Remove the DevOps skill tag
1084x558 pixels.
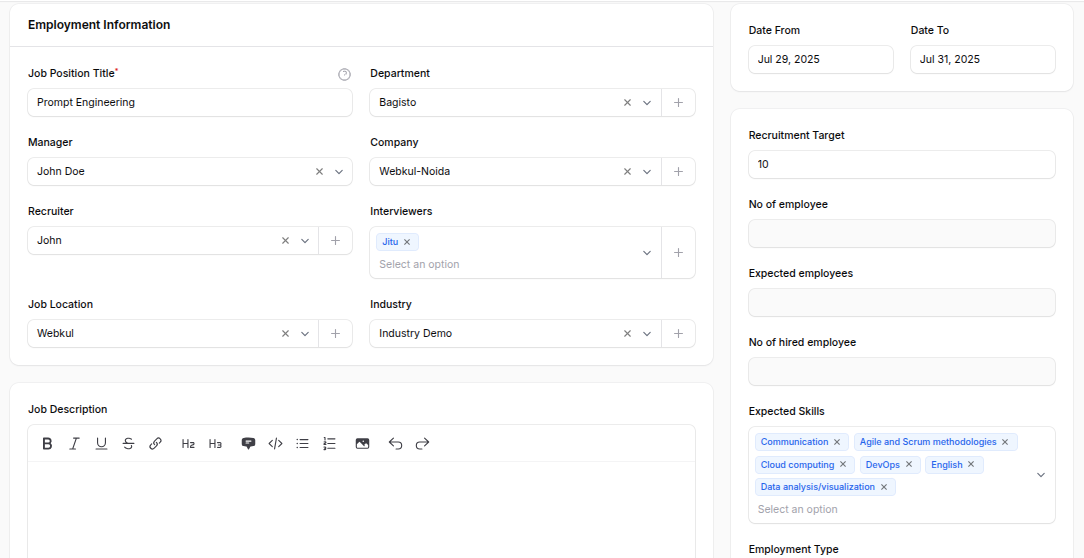coord(909,465)
